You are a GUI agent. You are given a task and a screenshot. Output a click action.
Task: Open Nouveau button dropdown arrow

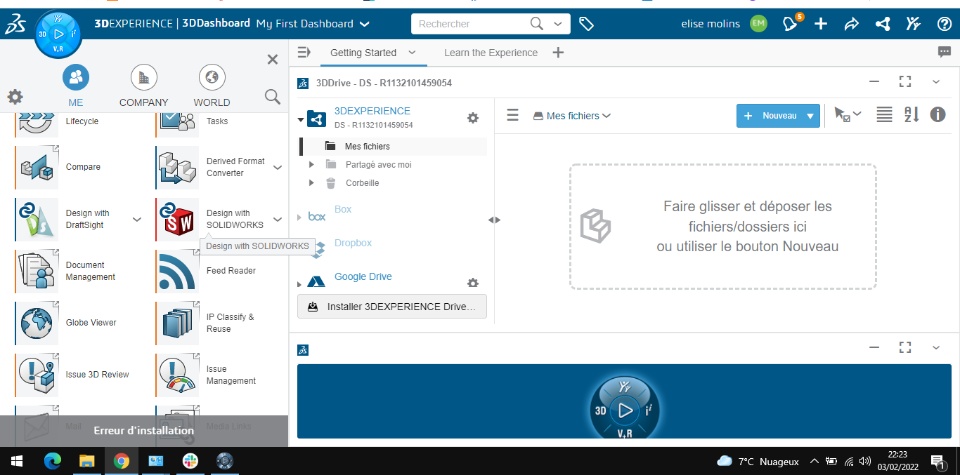click(x=810, y=116)
